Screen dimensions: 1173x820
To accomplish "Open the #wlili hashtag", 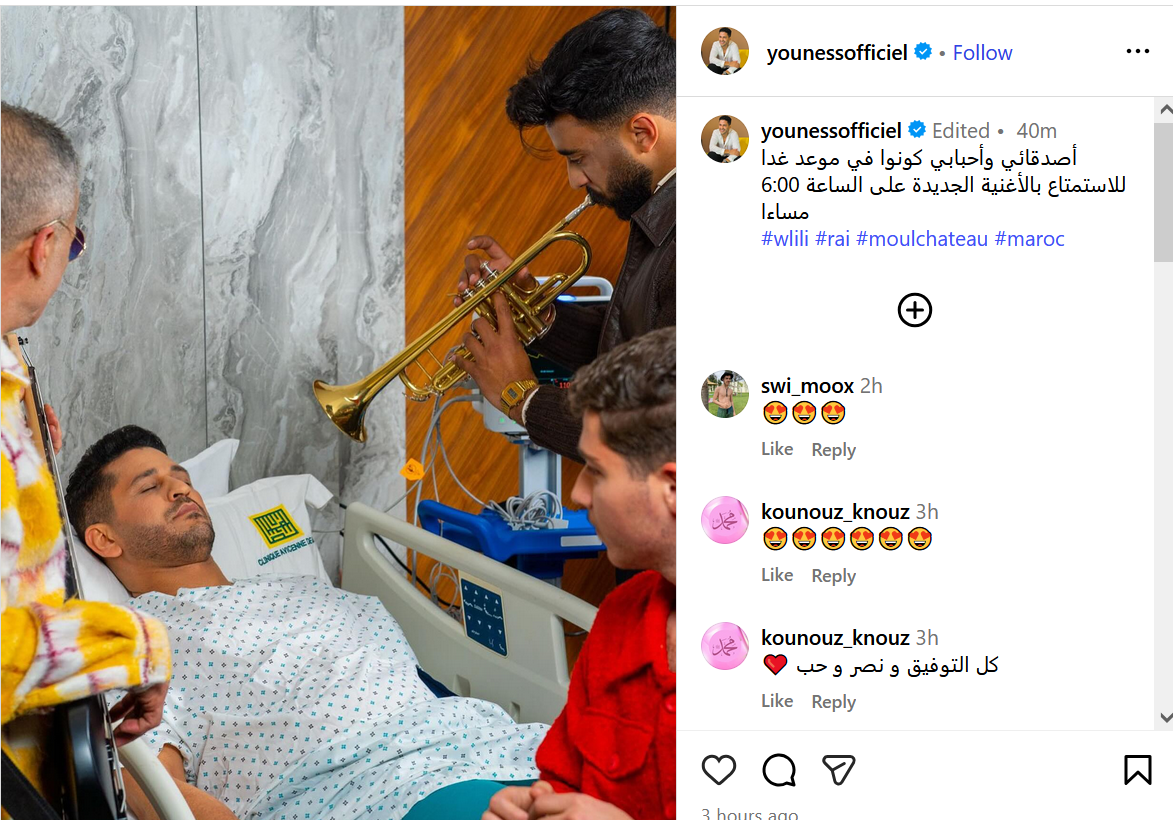I will 785,239.
